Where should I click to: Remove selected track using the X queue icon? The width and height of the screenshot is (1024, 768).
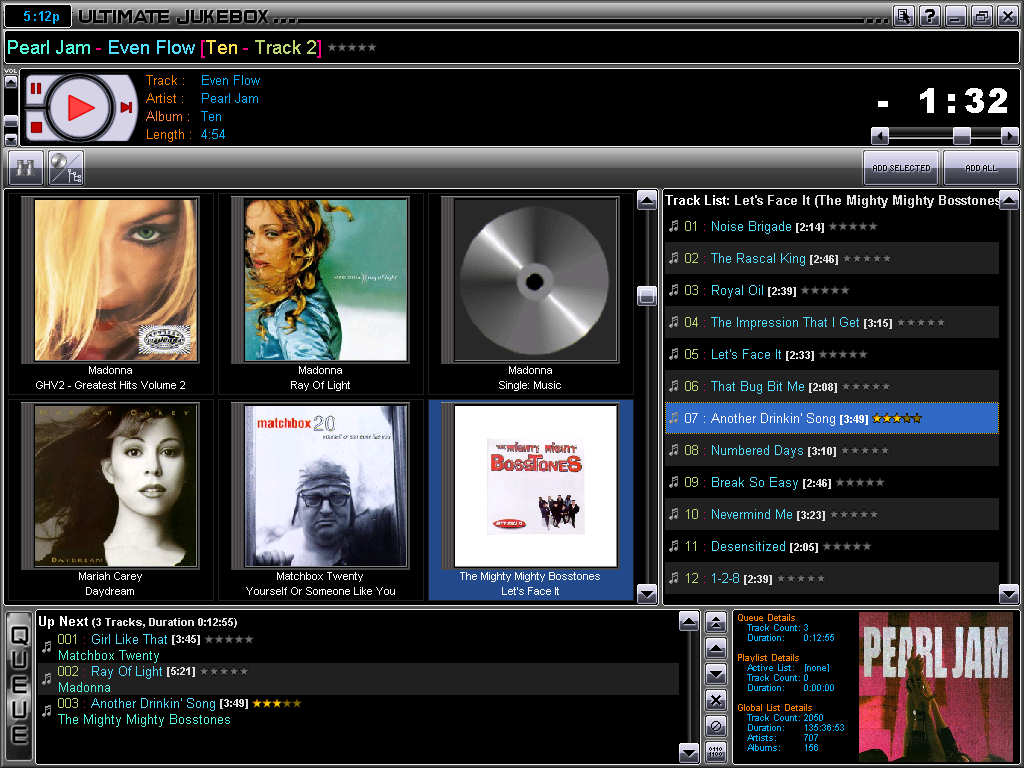714,700
